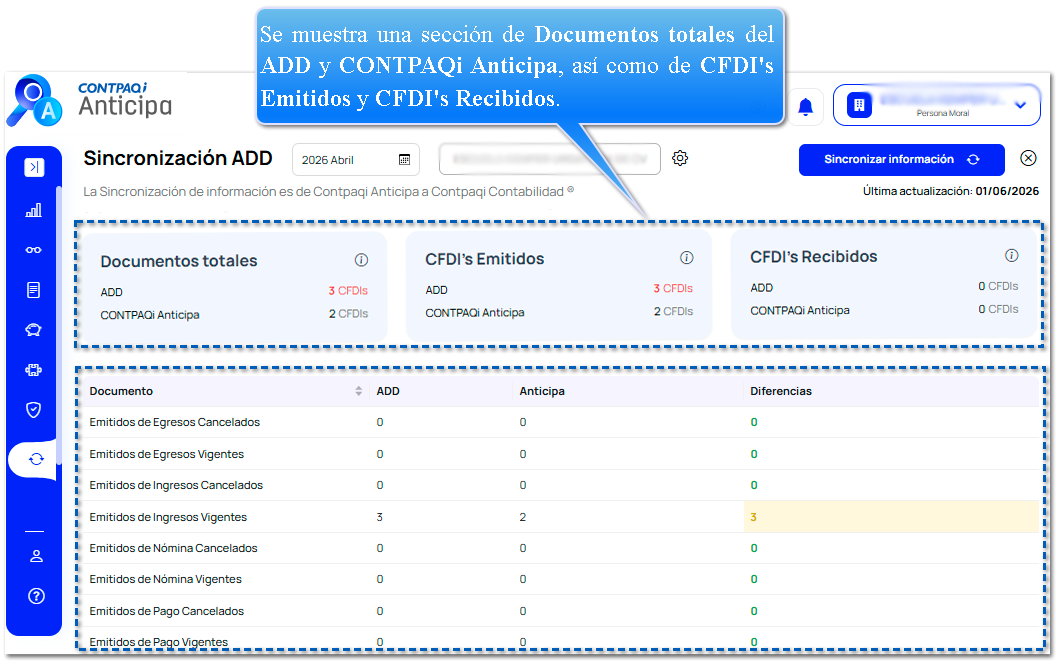Screen dimensions: 1059x664
Task: Show info for CFDI's Recibidos card
Action: pyautogui.click(x=1012, y=255)
